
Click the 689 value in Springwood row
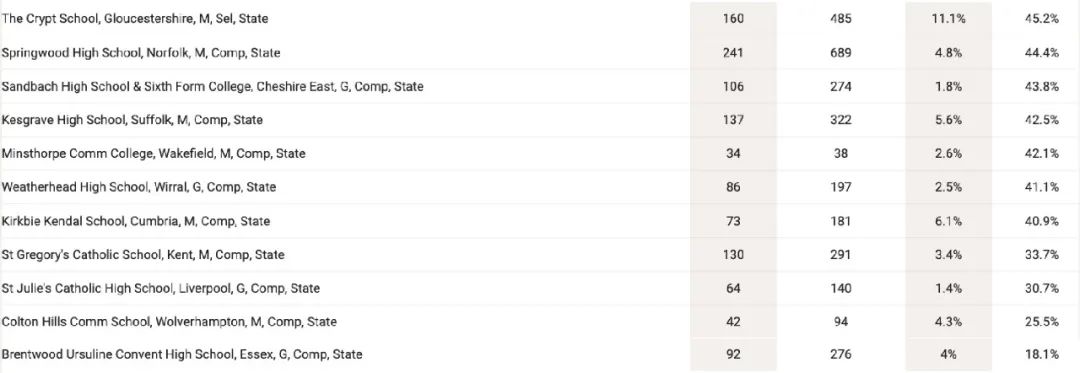841,52
